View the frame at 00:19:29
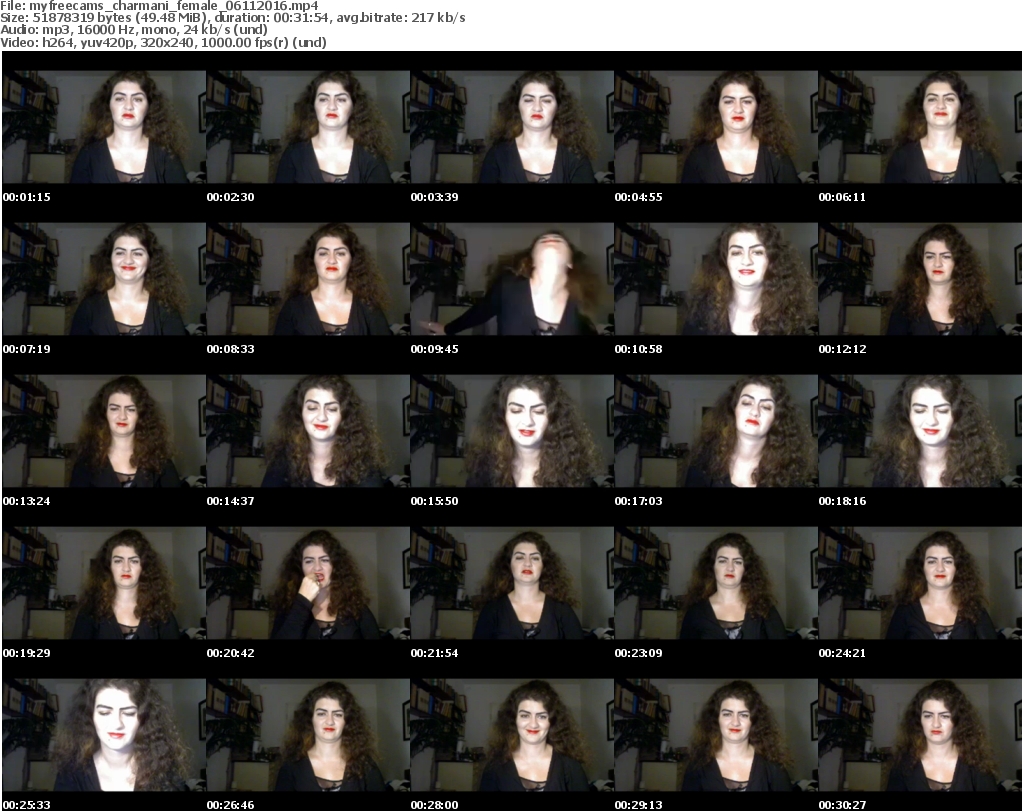Screen dimensions: 1024x811 pos(104,583)
